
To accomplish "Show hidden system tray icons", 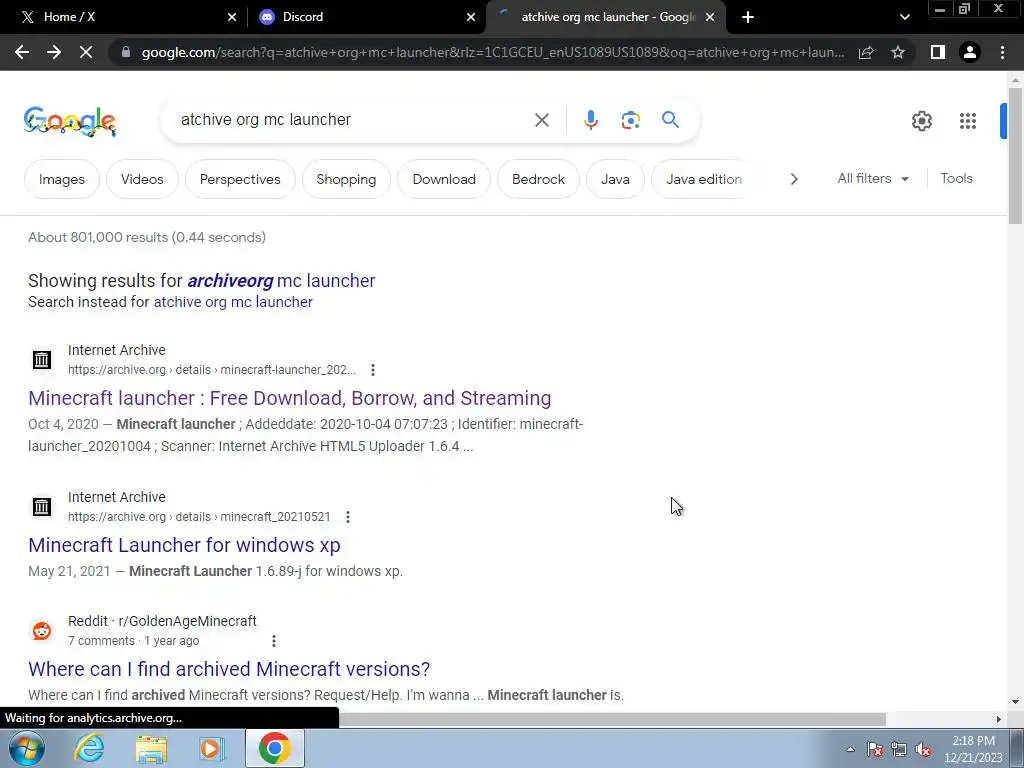I will [x=850, y=749].
